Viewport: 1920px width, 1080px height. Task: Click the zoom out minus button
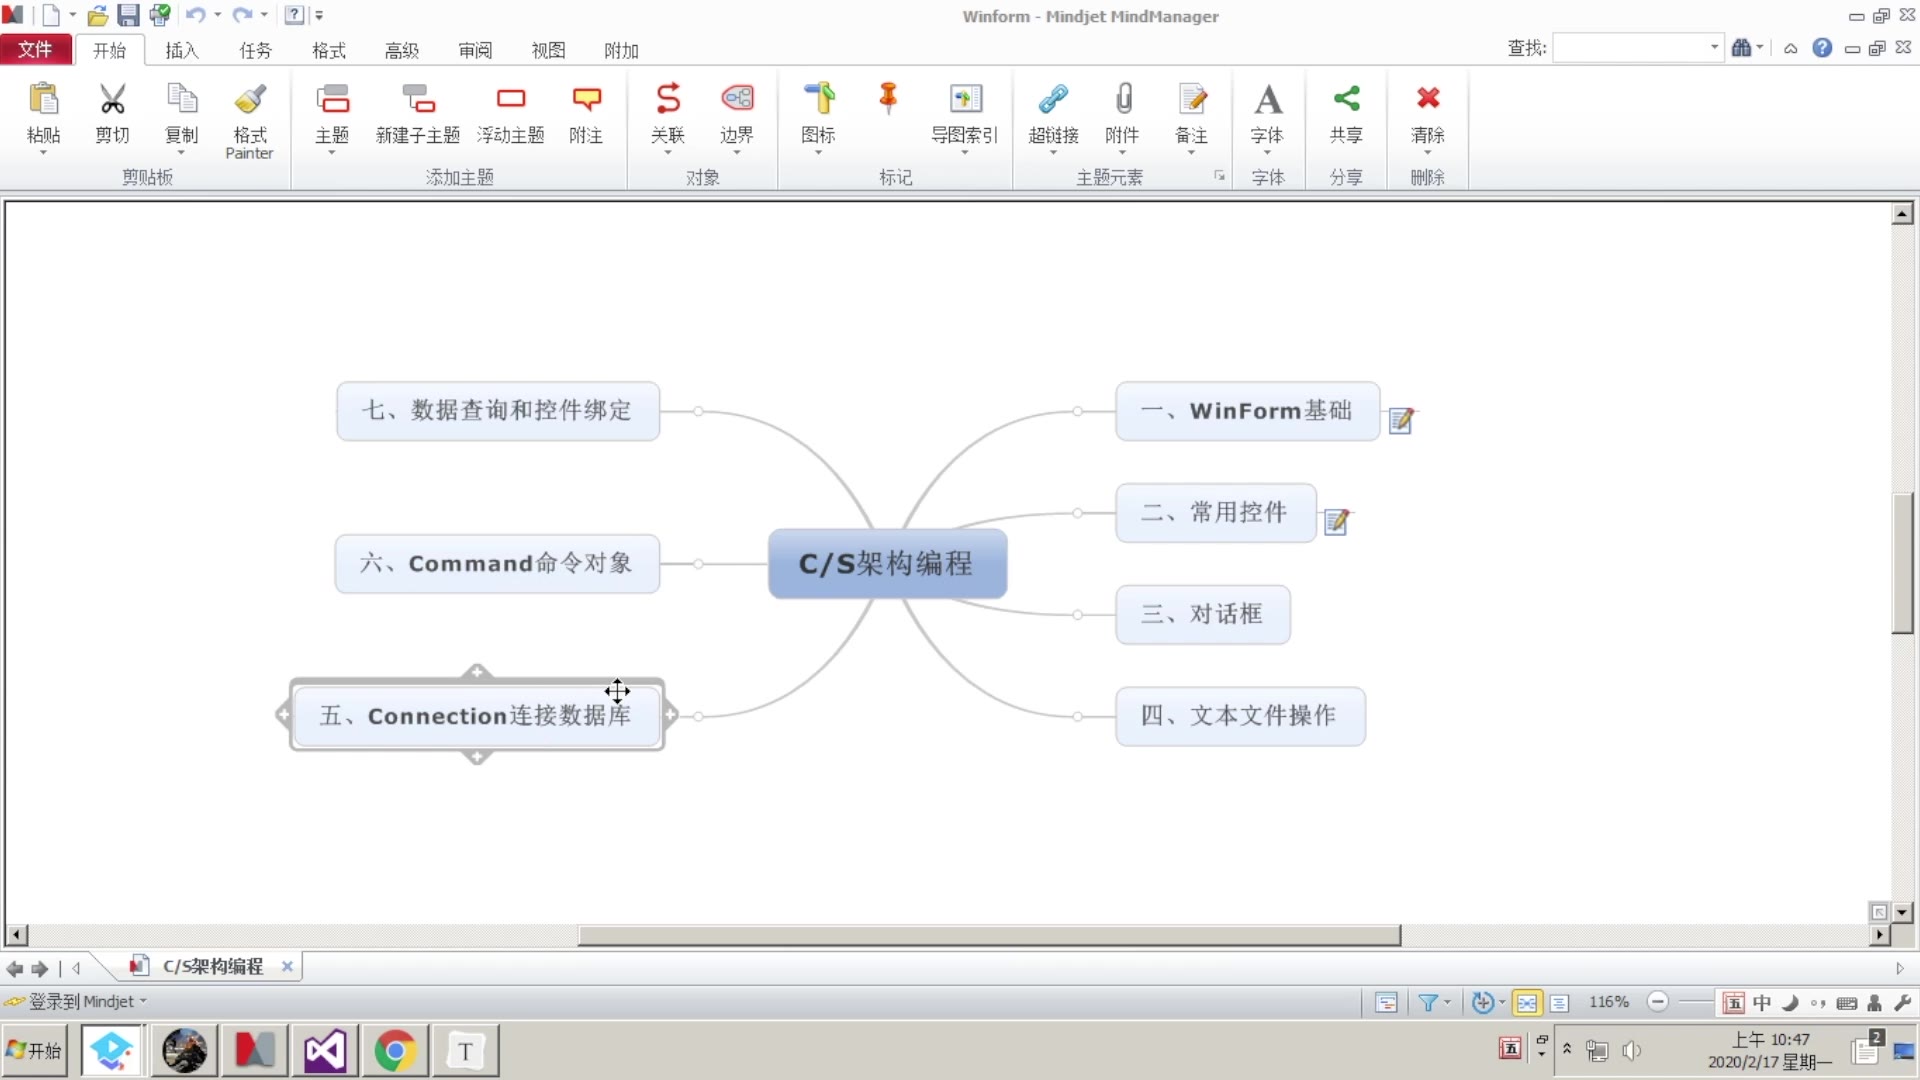click(x=1657, y=1001)
